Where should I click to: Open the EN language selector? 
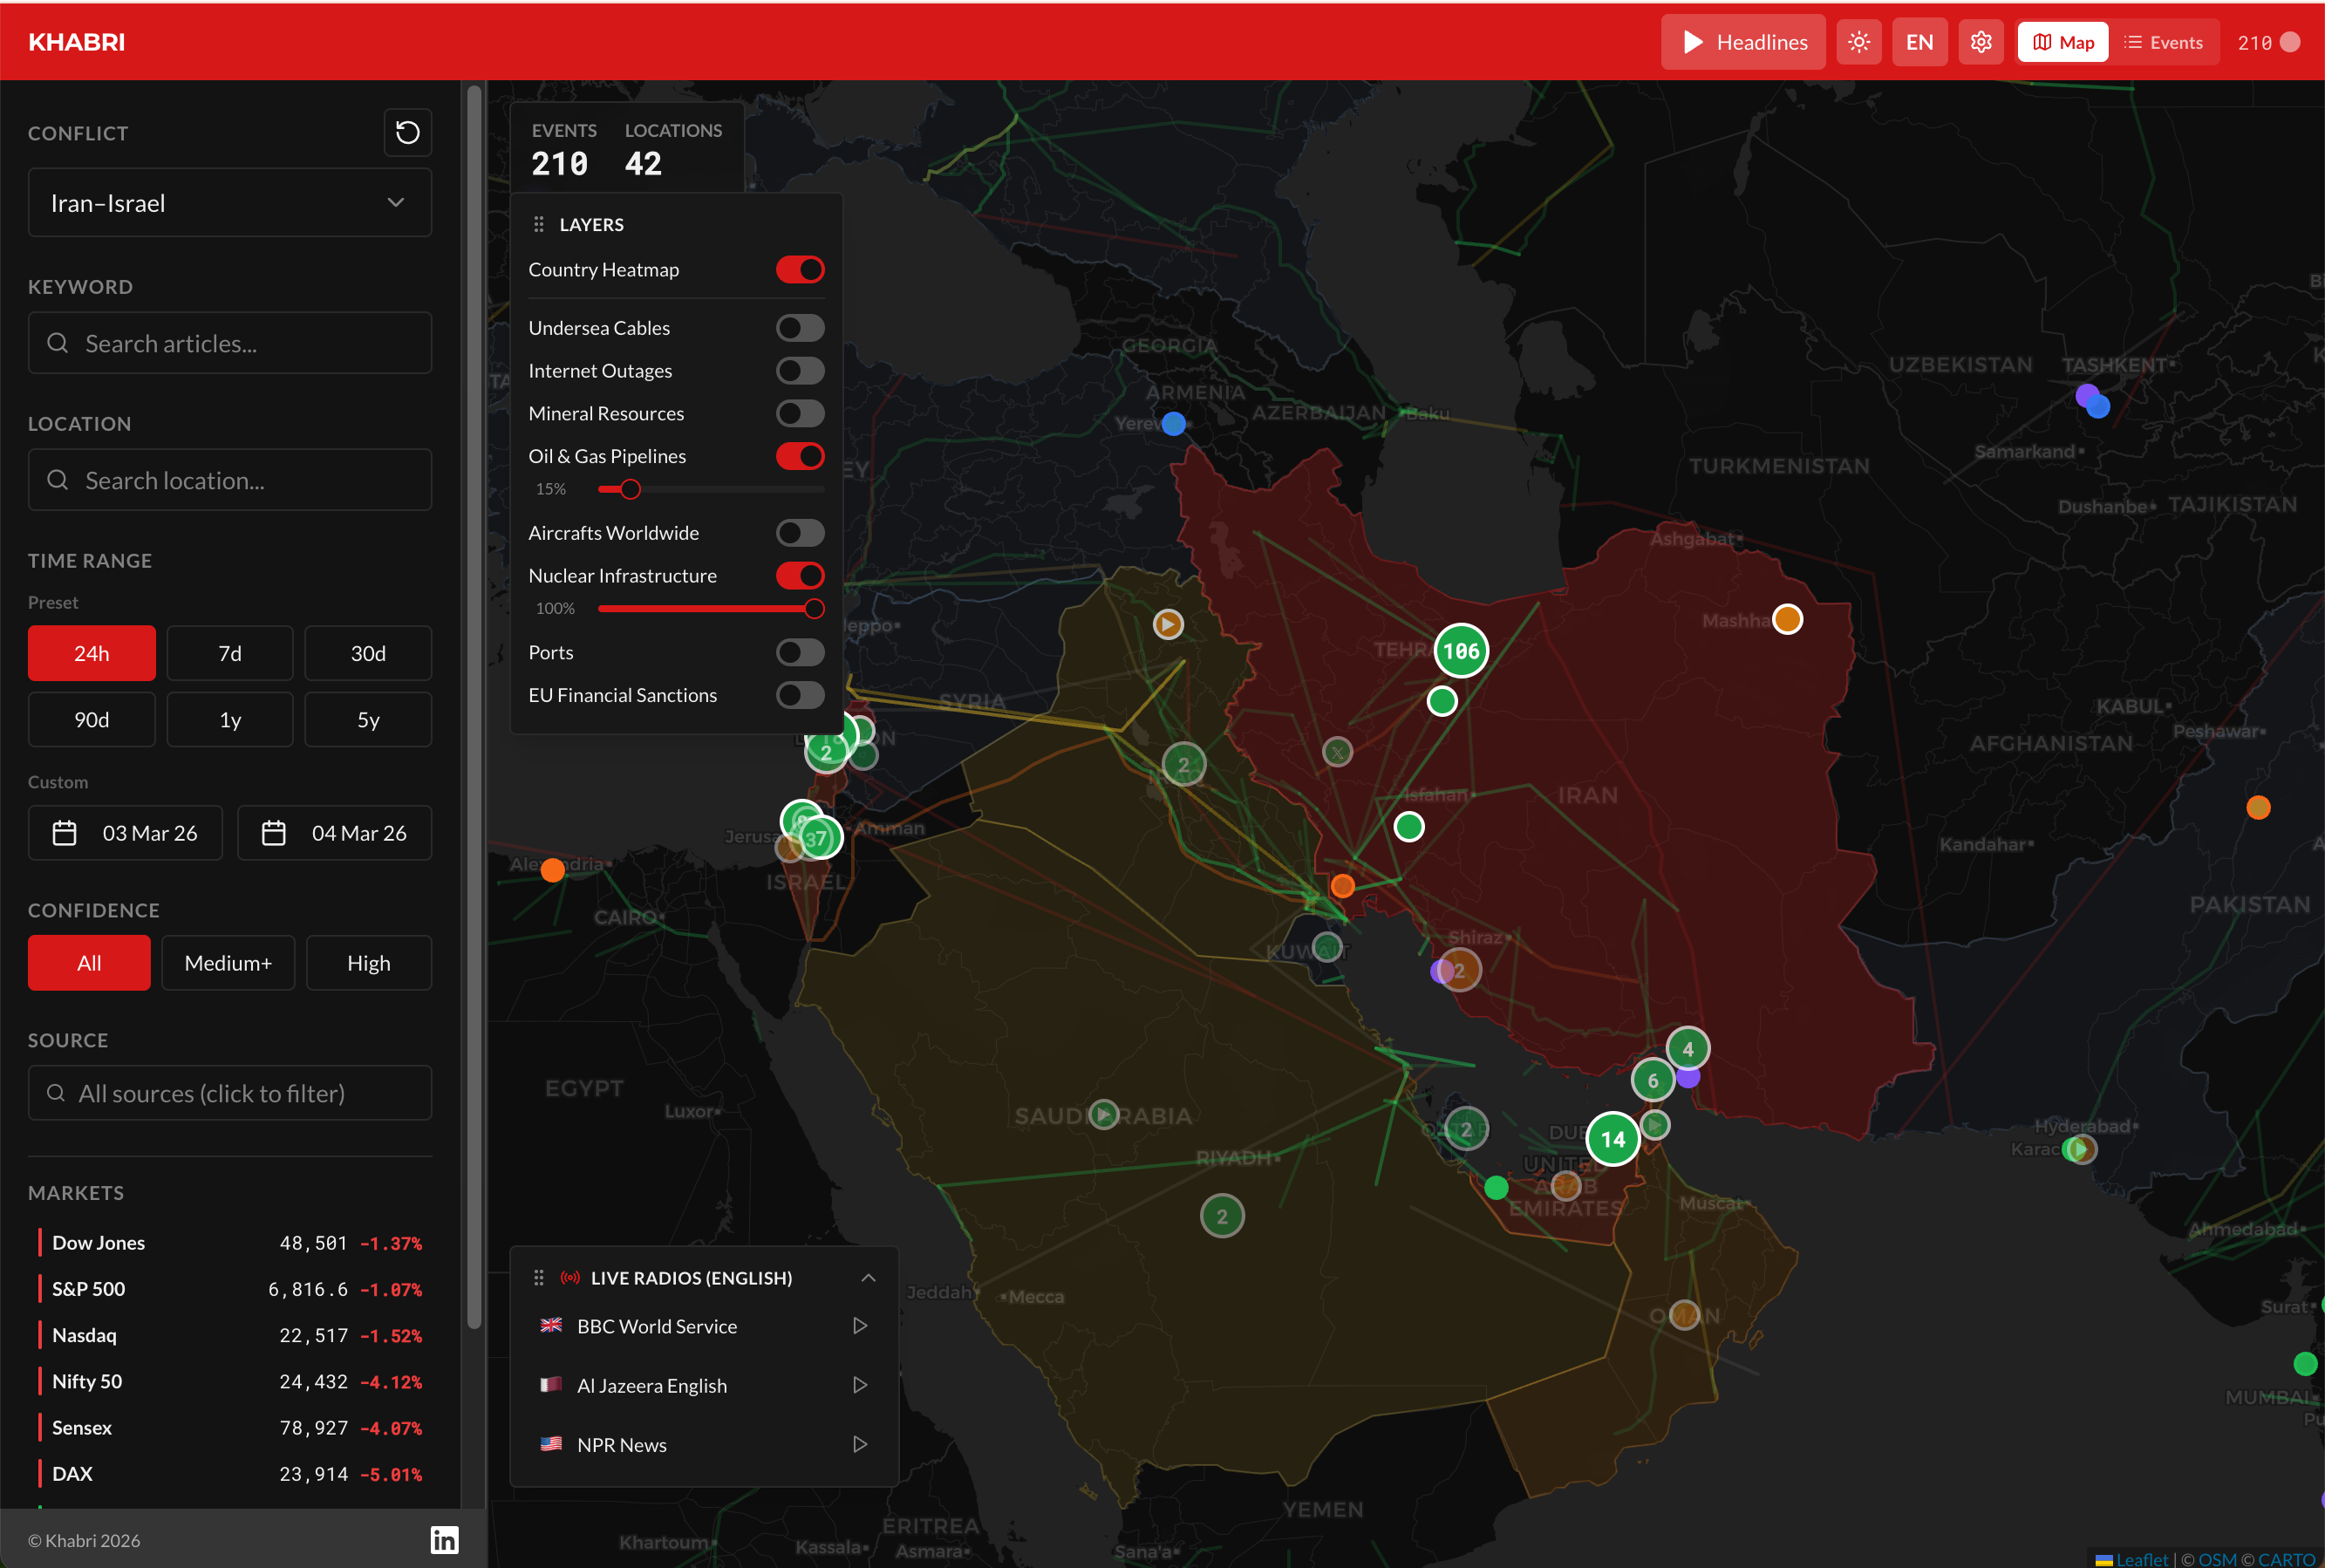tap(1918, 41)
